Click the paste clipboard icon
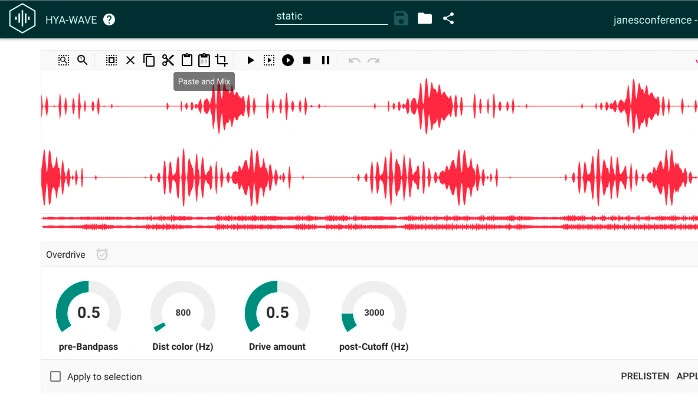 186,60
